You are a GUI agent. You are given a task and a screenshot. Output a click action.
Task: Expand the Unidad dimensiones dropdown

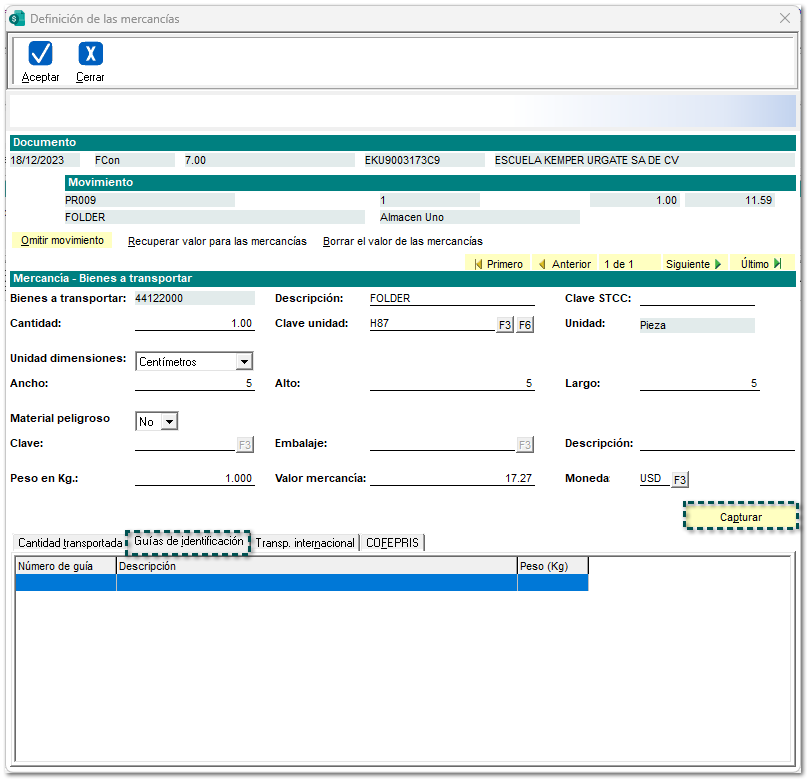coord(244,362)
